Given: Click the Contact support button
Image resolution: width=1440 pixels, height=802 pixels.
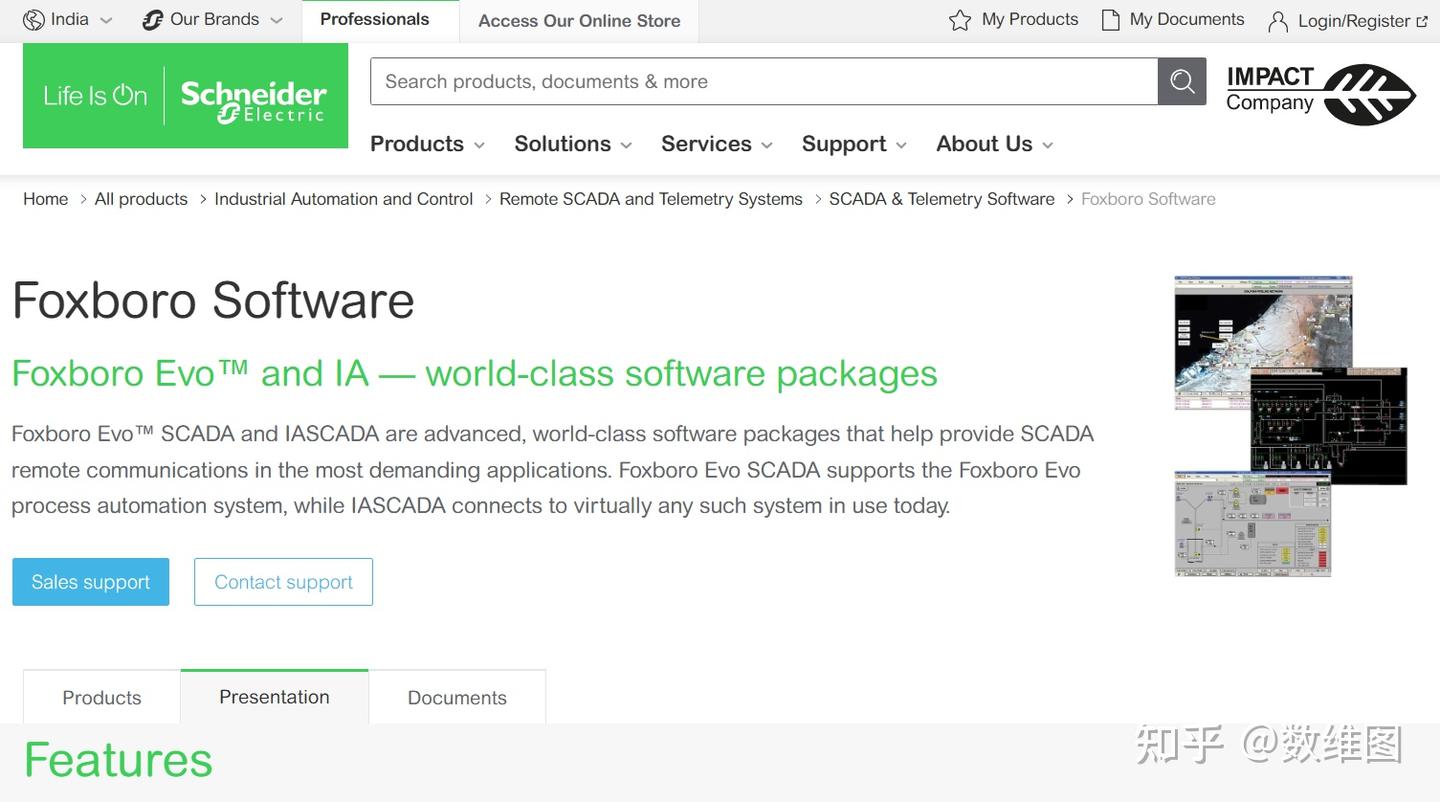Looking at the screenshot, I should pos(283,582).
